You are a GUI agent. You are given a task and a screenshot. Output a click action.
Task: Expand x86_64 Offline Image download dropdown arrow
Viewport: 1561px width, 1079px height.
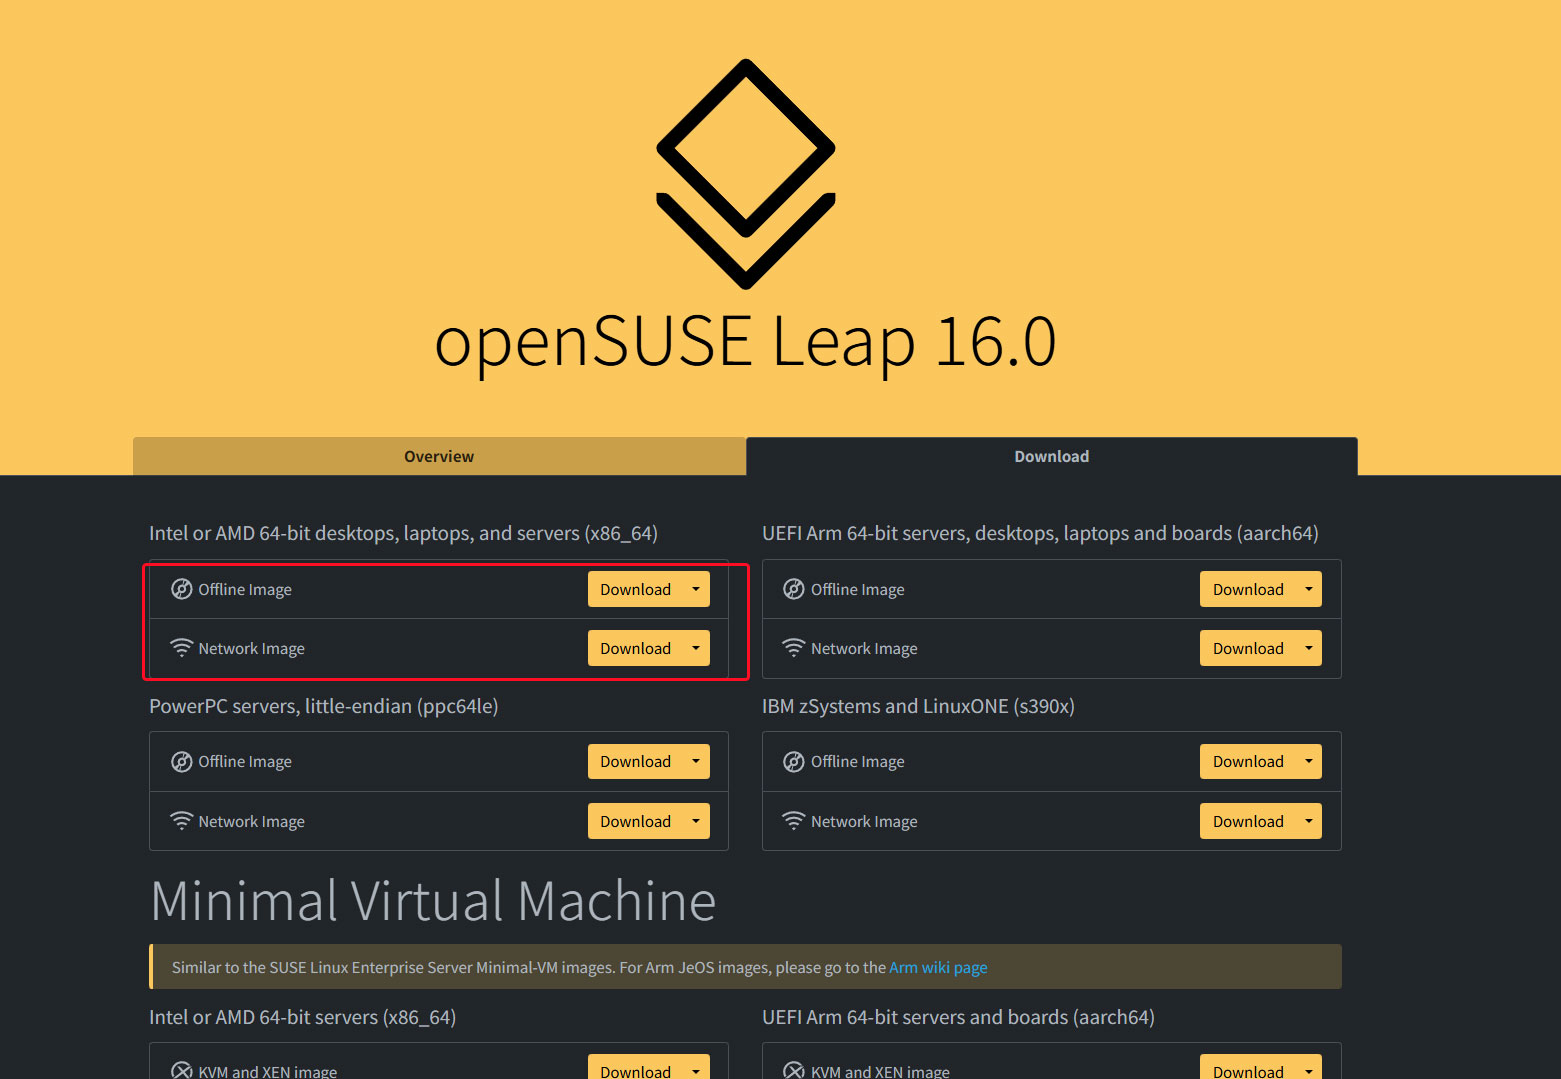click(x=696, y=589)
